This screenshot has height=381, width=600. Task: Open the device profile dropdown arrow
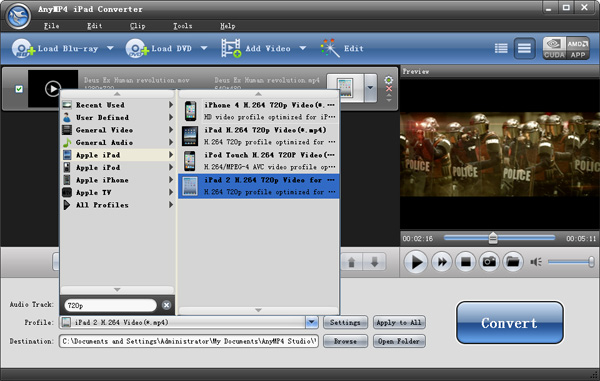(x=370, y=88)
